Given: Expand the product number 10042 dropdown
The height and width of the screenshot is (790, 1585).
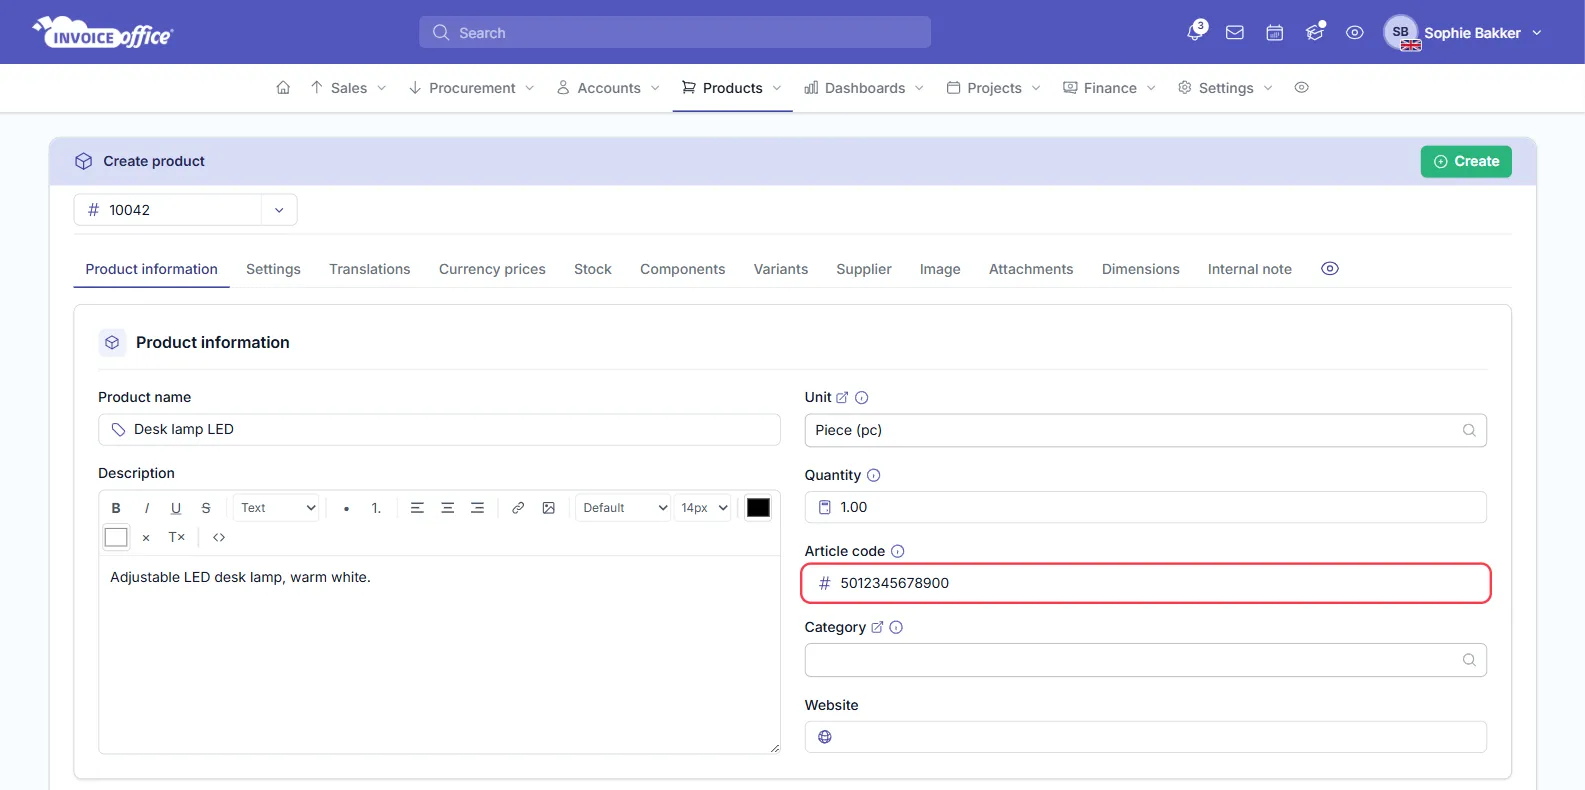Looking at the screenshot, I should (x=279, y=210).
